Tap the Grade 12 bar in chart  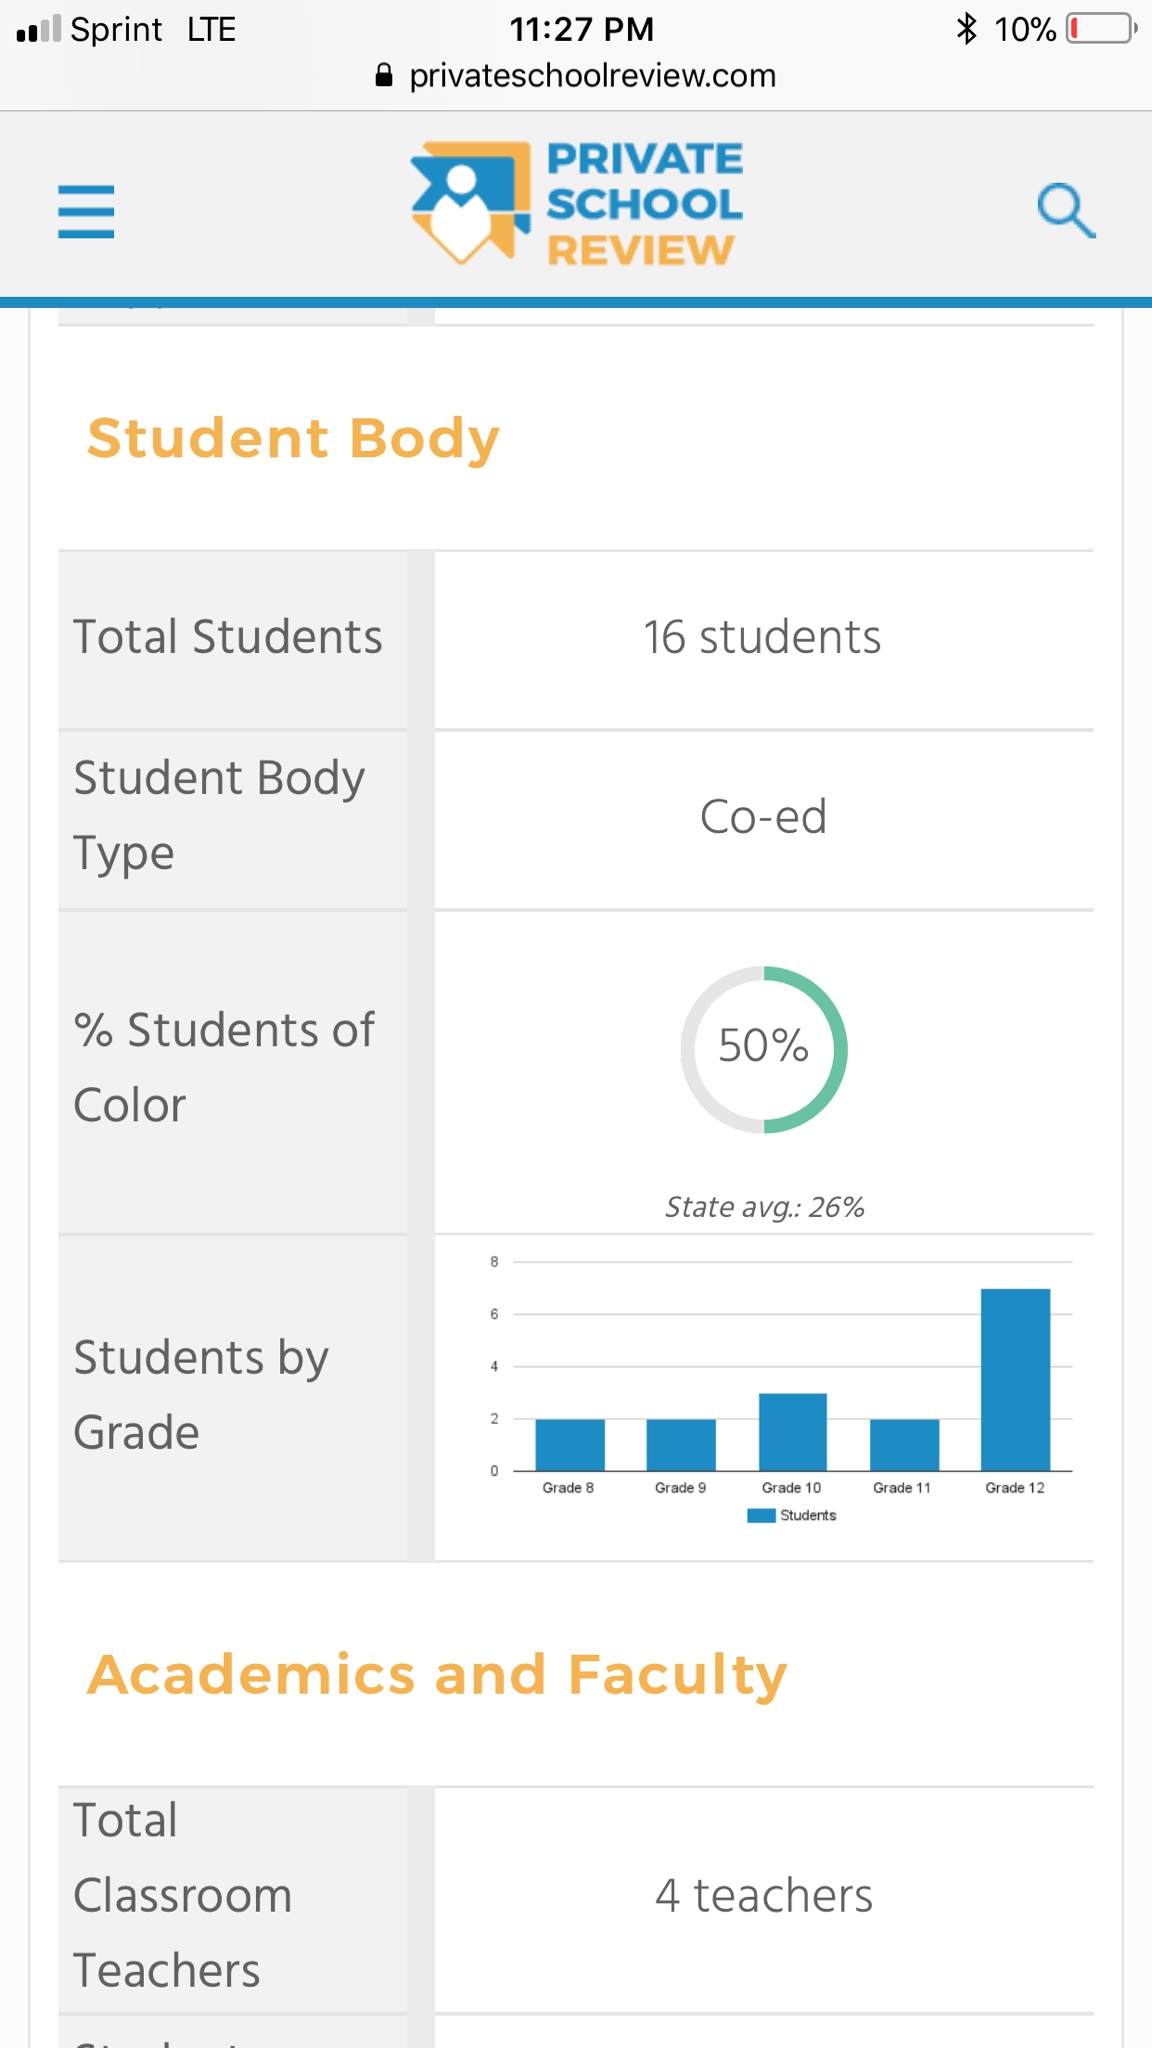pyautogui.click(x=1015, y=1380)
